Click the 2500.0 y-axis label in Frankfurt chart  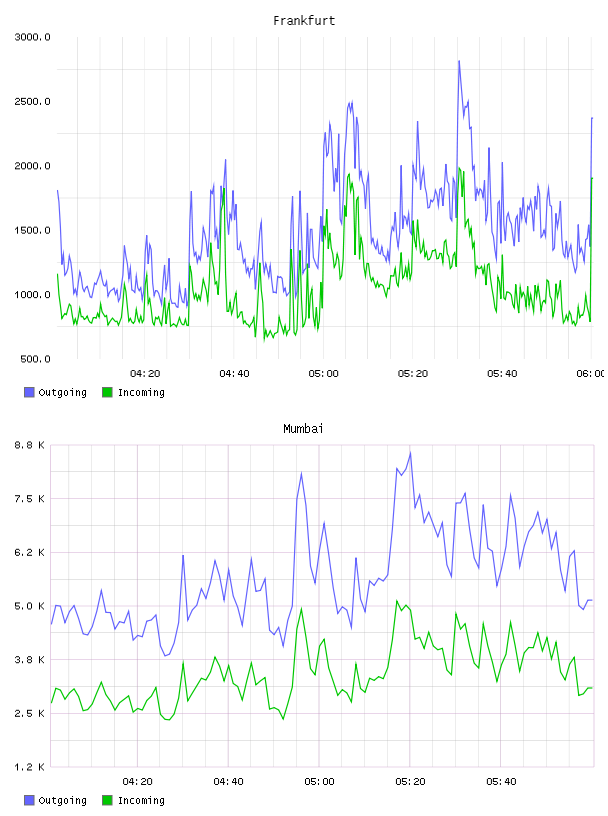(x=33, y=101)
